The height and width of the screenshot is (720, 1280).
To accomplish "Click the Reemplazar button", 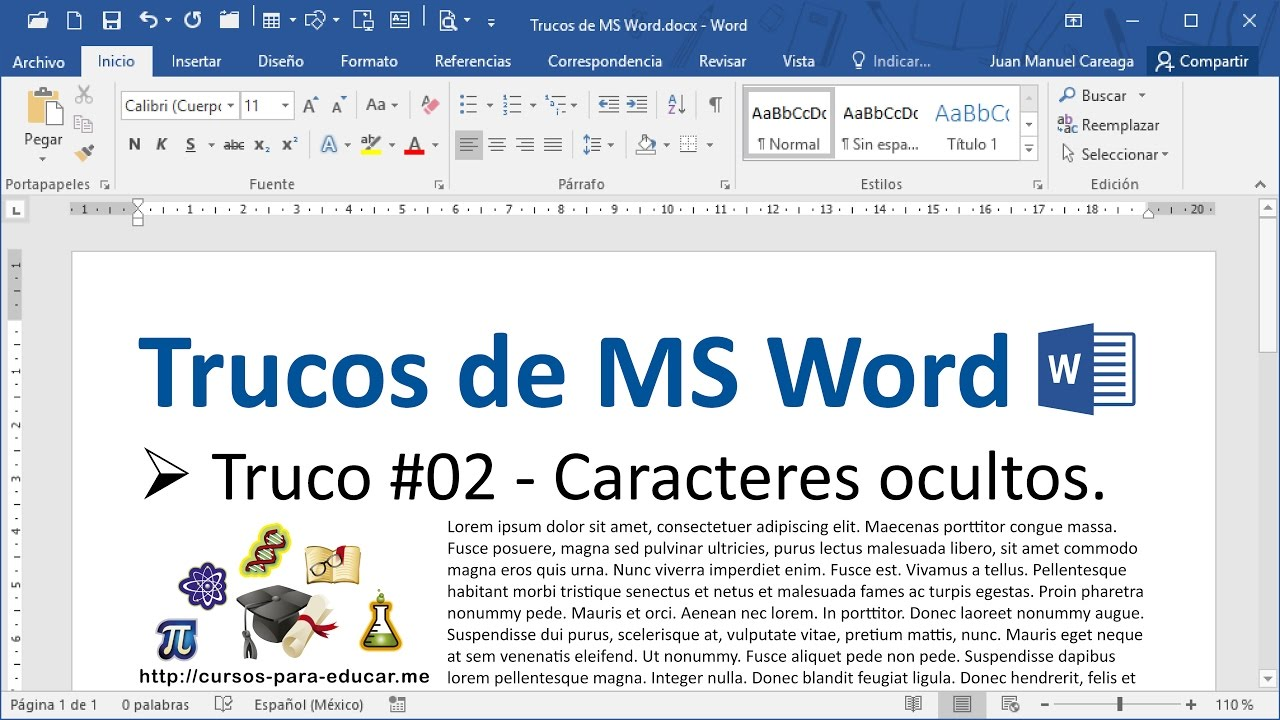I will pyautogui.click(x=1109, y=125).
